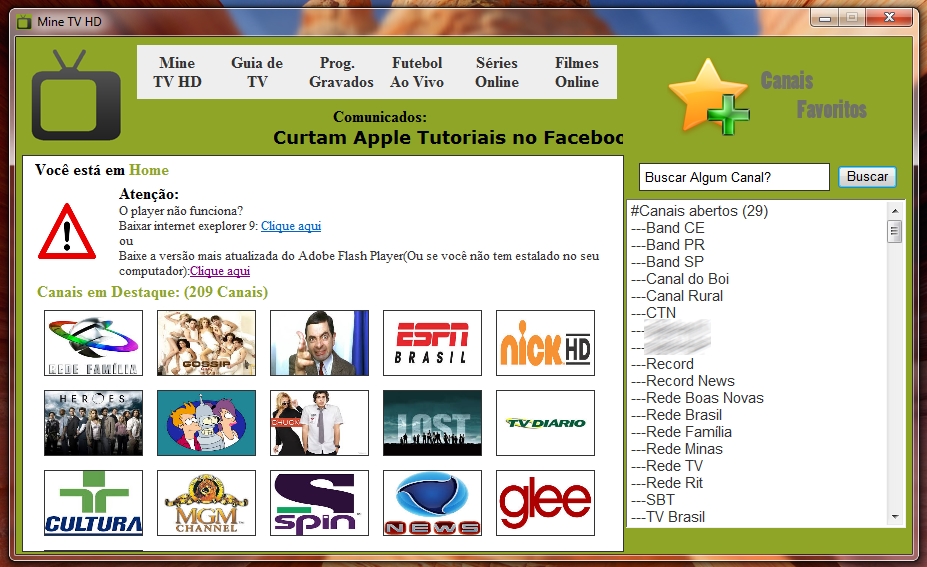Open the Futurama series thumbnail

(x=206, y=423)
